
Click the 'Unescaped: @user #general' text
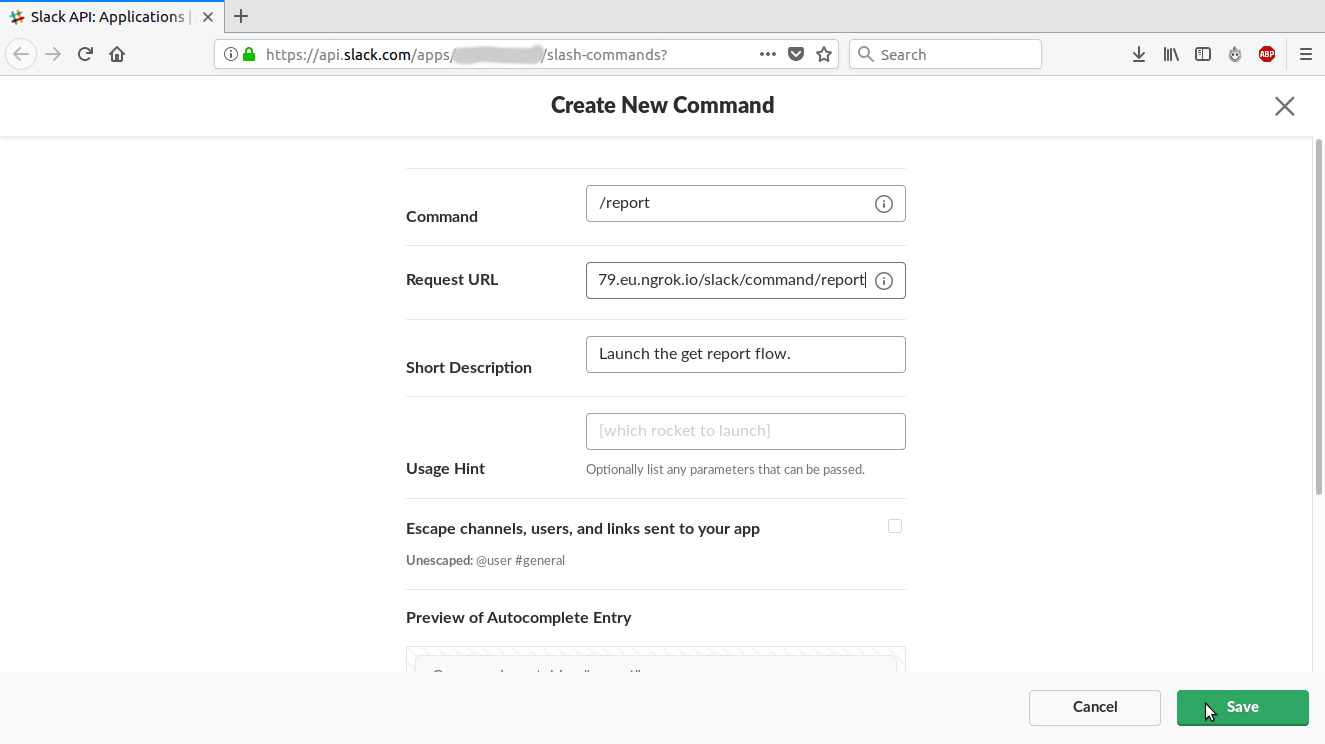tap(485, 560)
